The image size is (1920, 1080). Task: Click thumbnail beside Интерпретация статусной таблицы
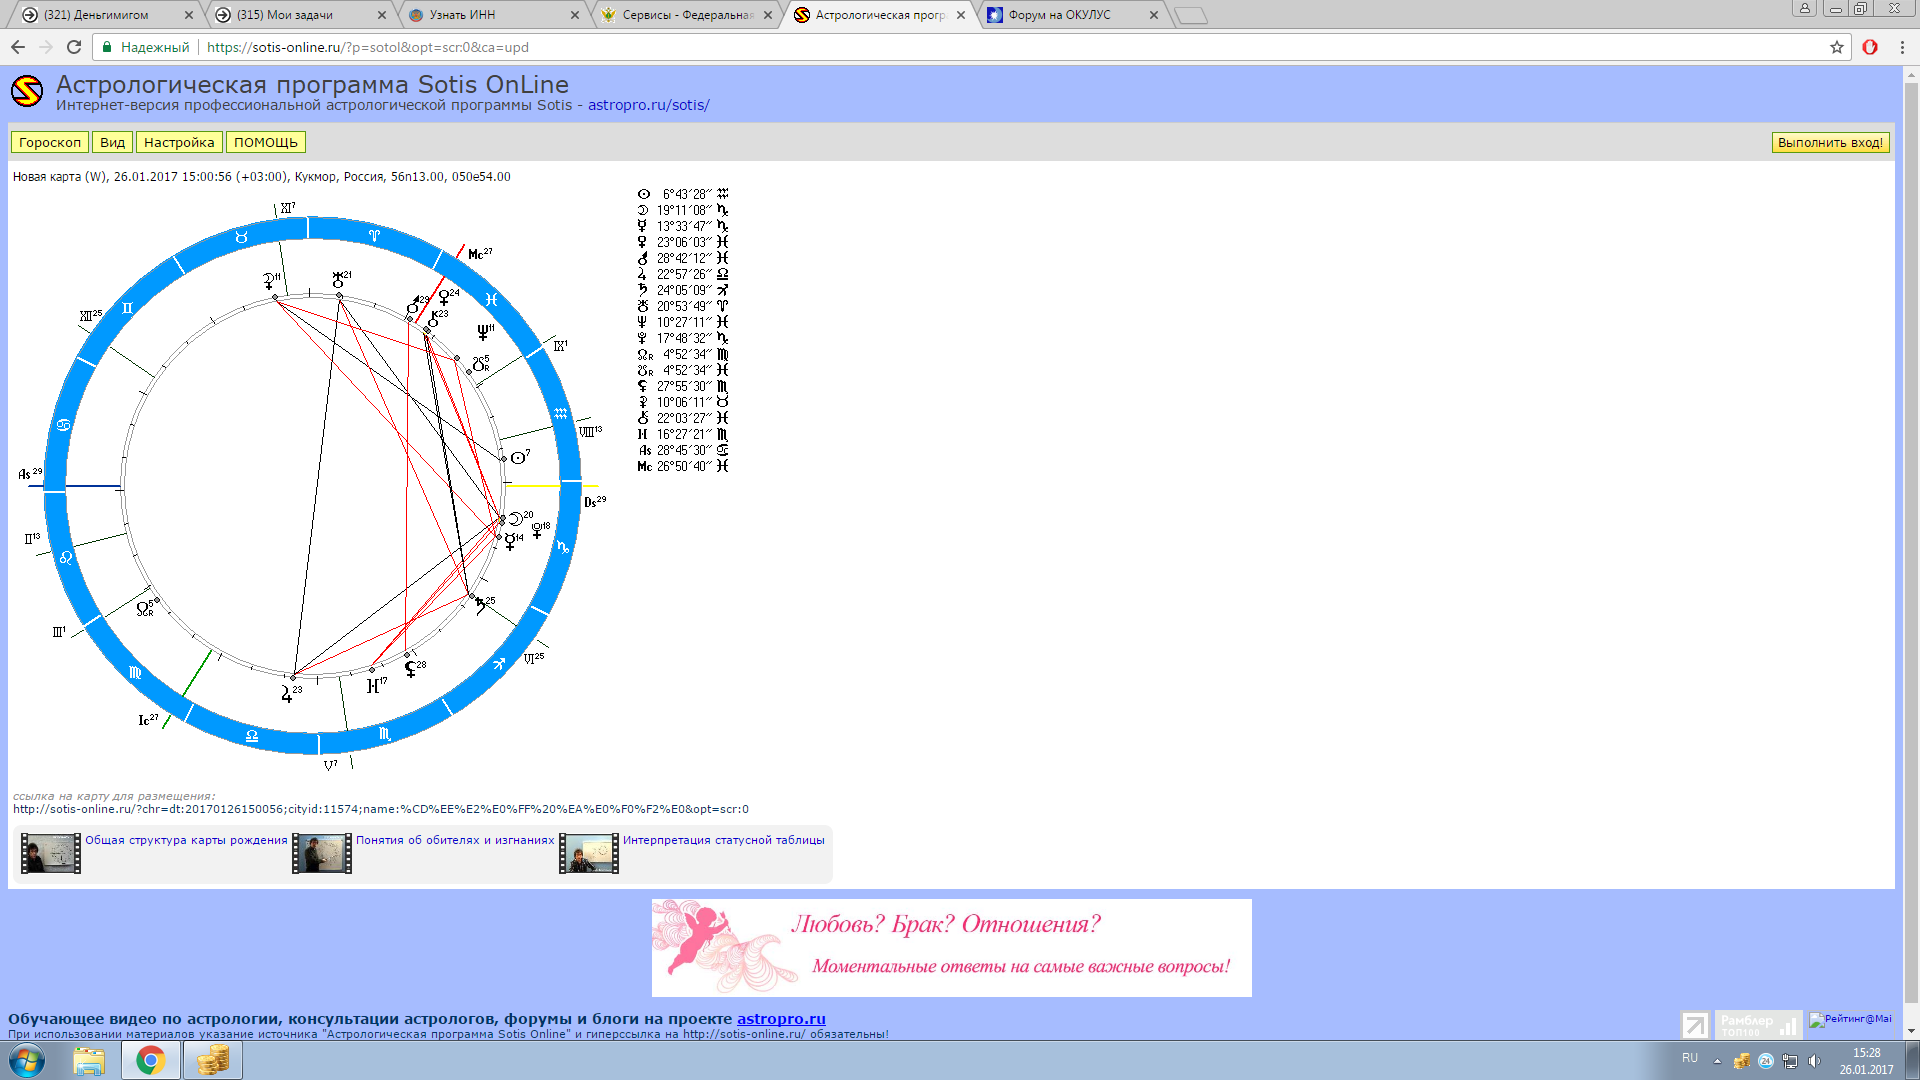[589, 854]
